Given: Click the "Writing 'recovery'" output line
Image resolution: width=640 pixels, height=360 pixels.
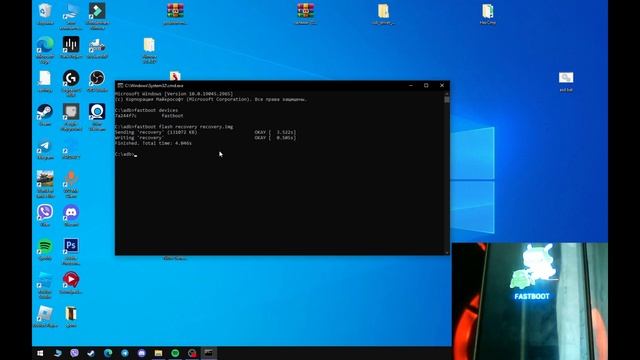Looking at the screenshot, I should (x=206, y=138).
